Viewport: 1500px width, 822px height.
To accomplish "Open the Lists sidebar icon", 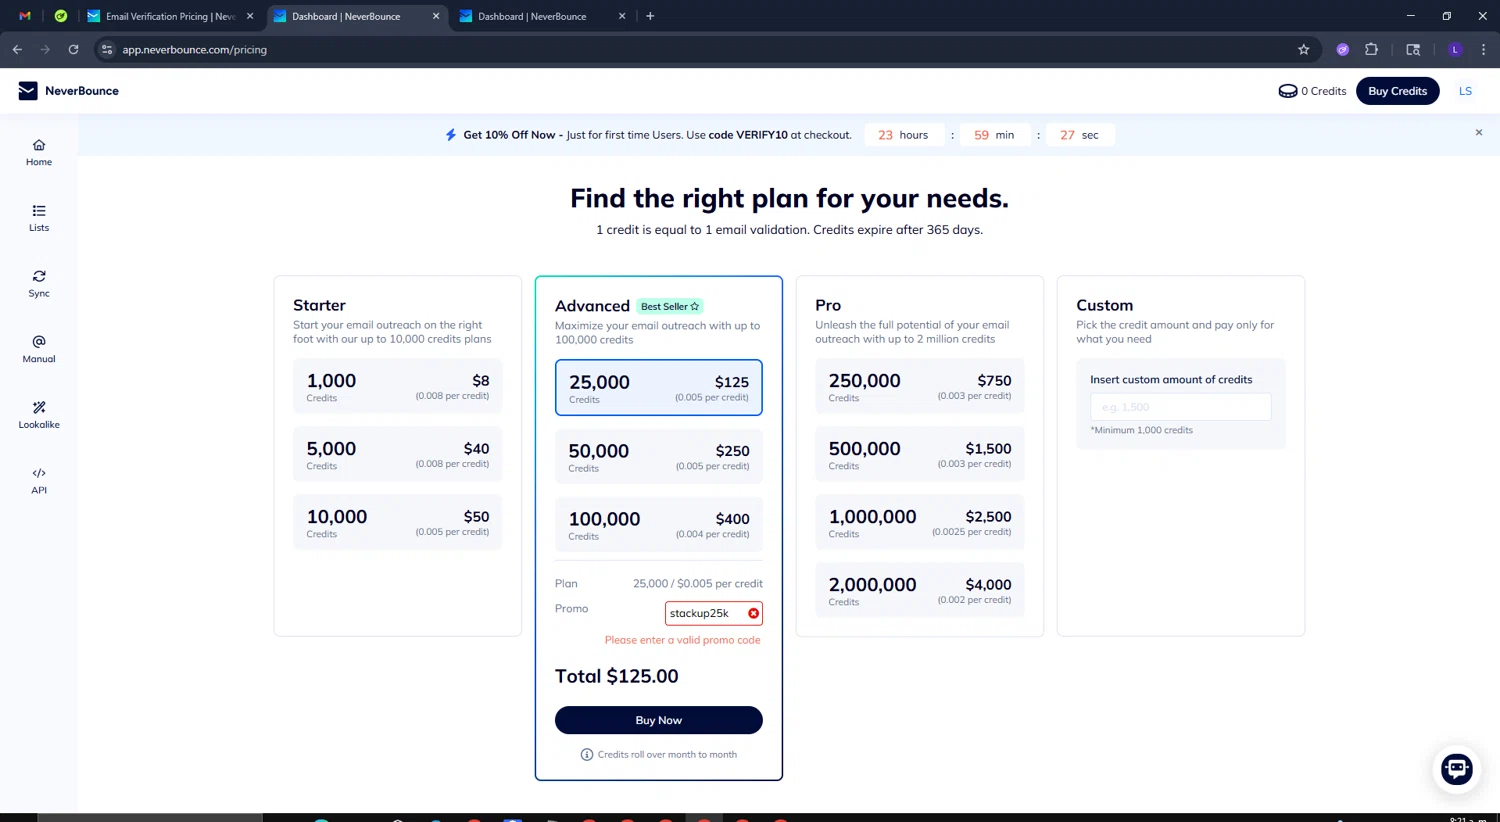I will [39, 218].
